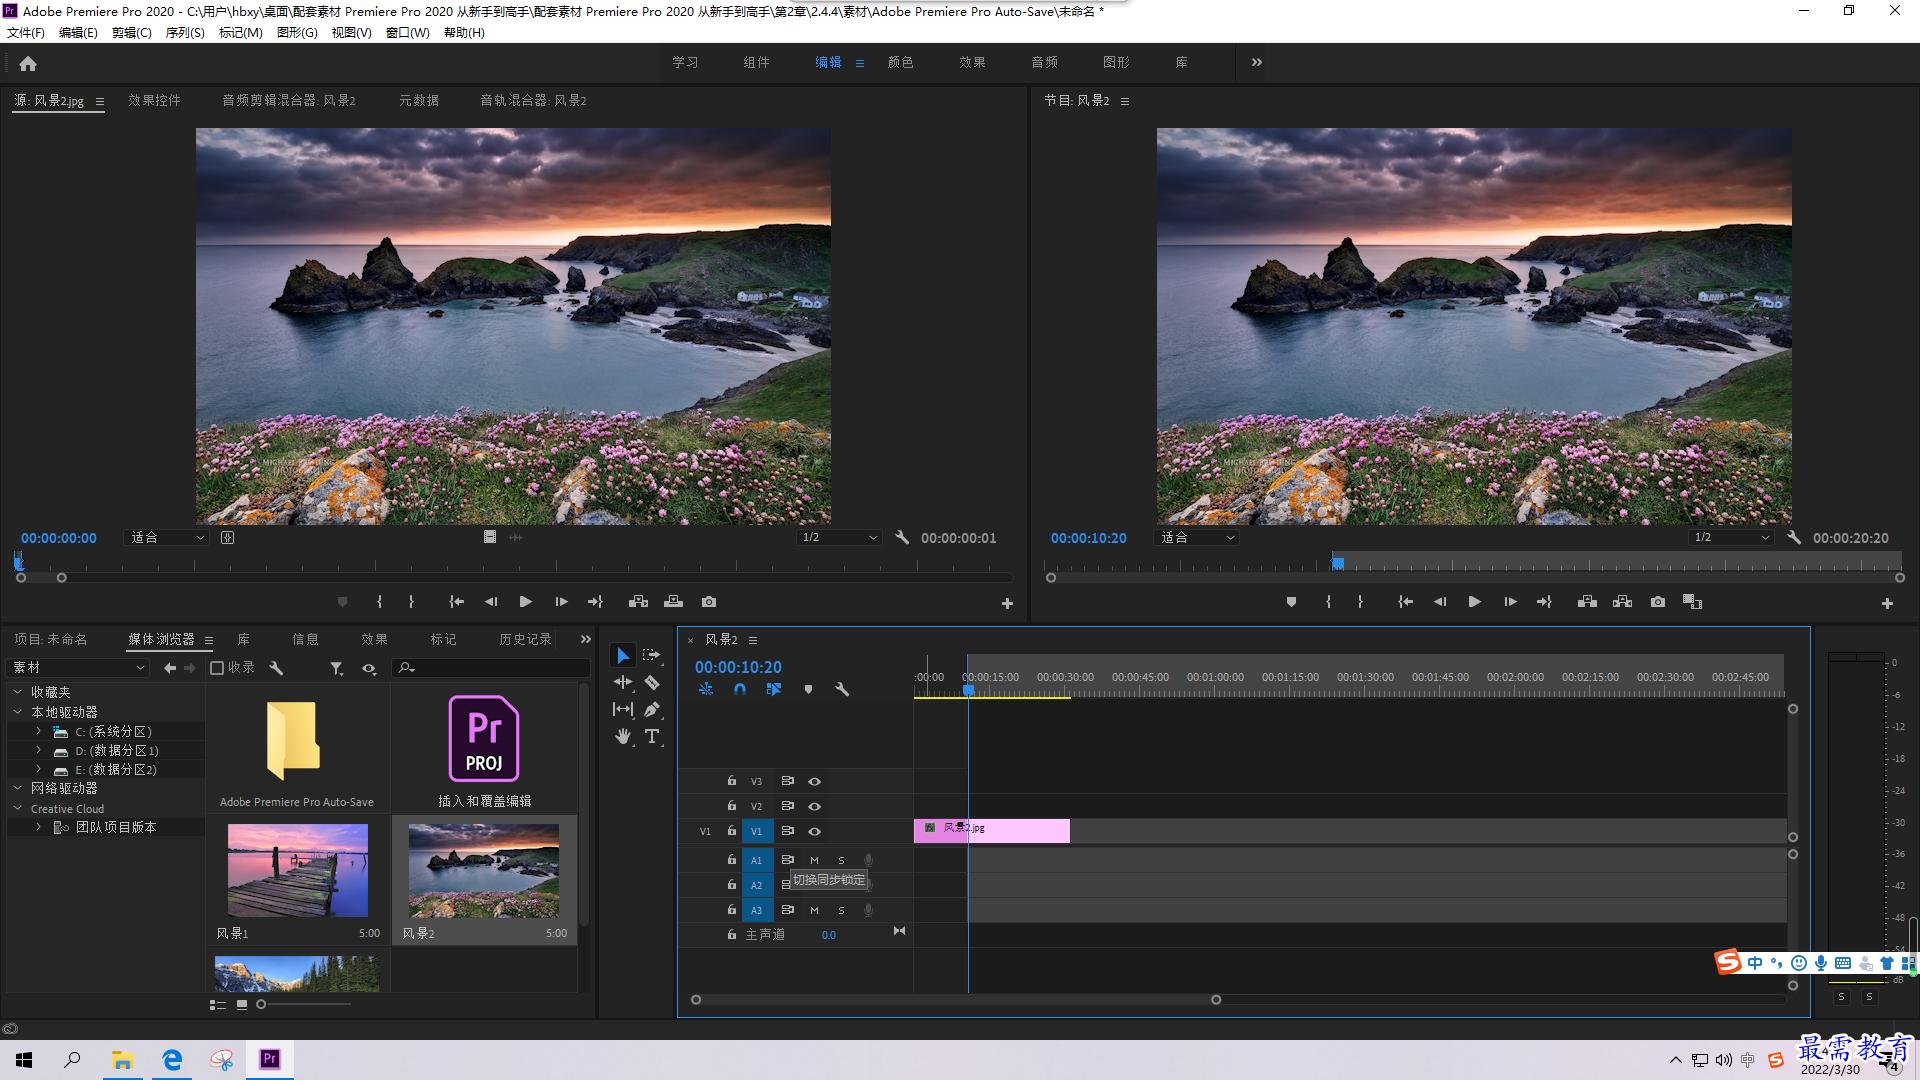Open 窗口(W) menu
This screenshot has width=1920, height=1080.
point(408,33)
